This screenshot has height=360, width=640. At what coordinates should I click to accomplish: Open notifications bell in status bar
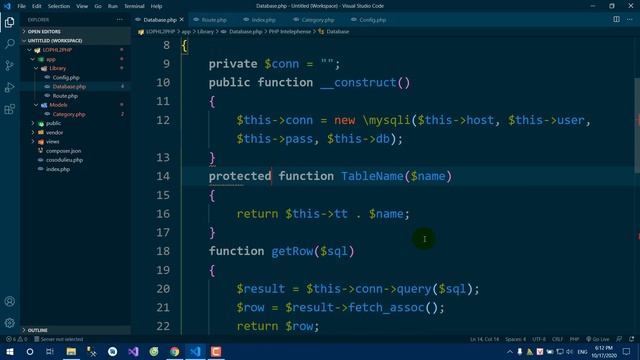(x=631, y=339)
